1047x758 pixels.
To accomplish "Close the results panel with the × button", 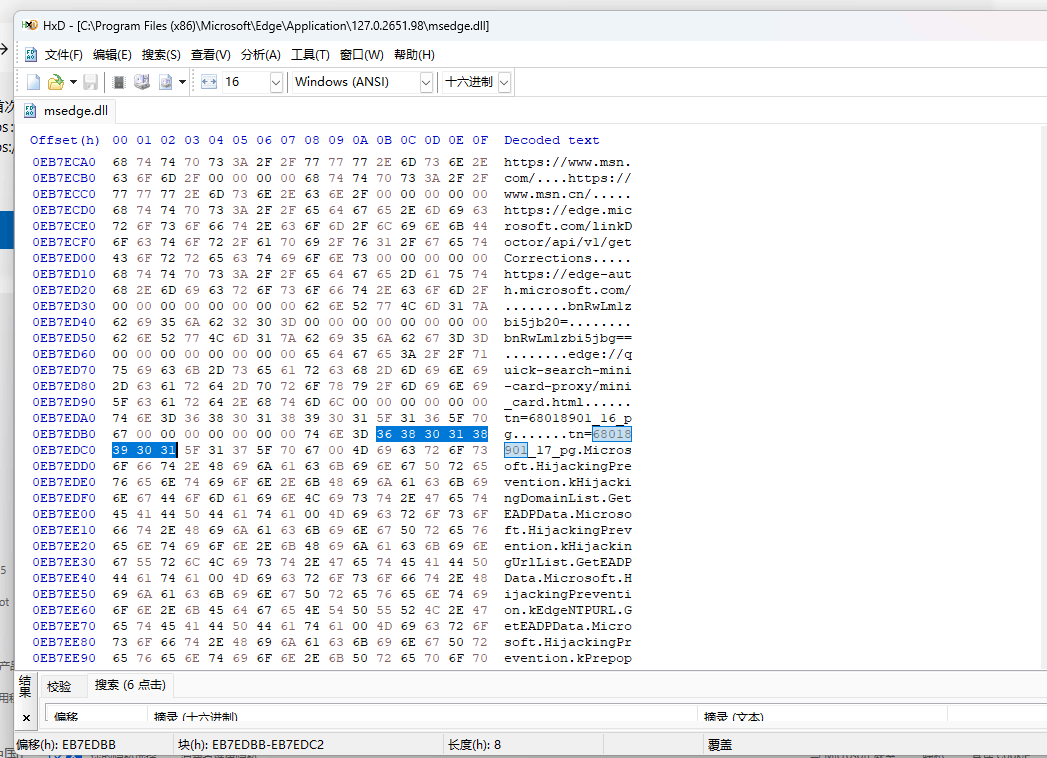I will (26, 718).
